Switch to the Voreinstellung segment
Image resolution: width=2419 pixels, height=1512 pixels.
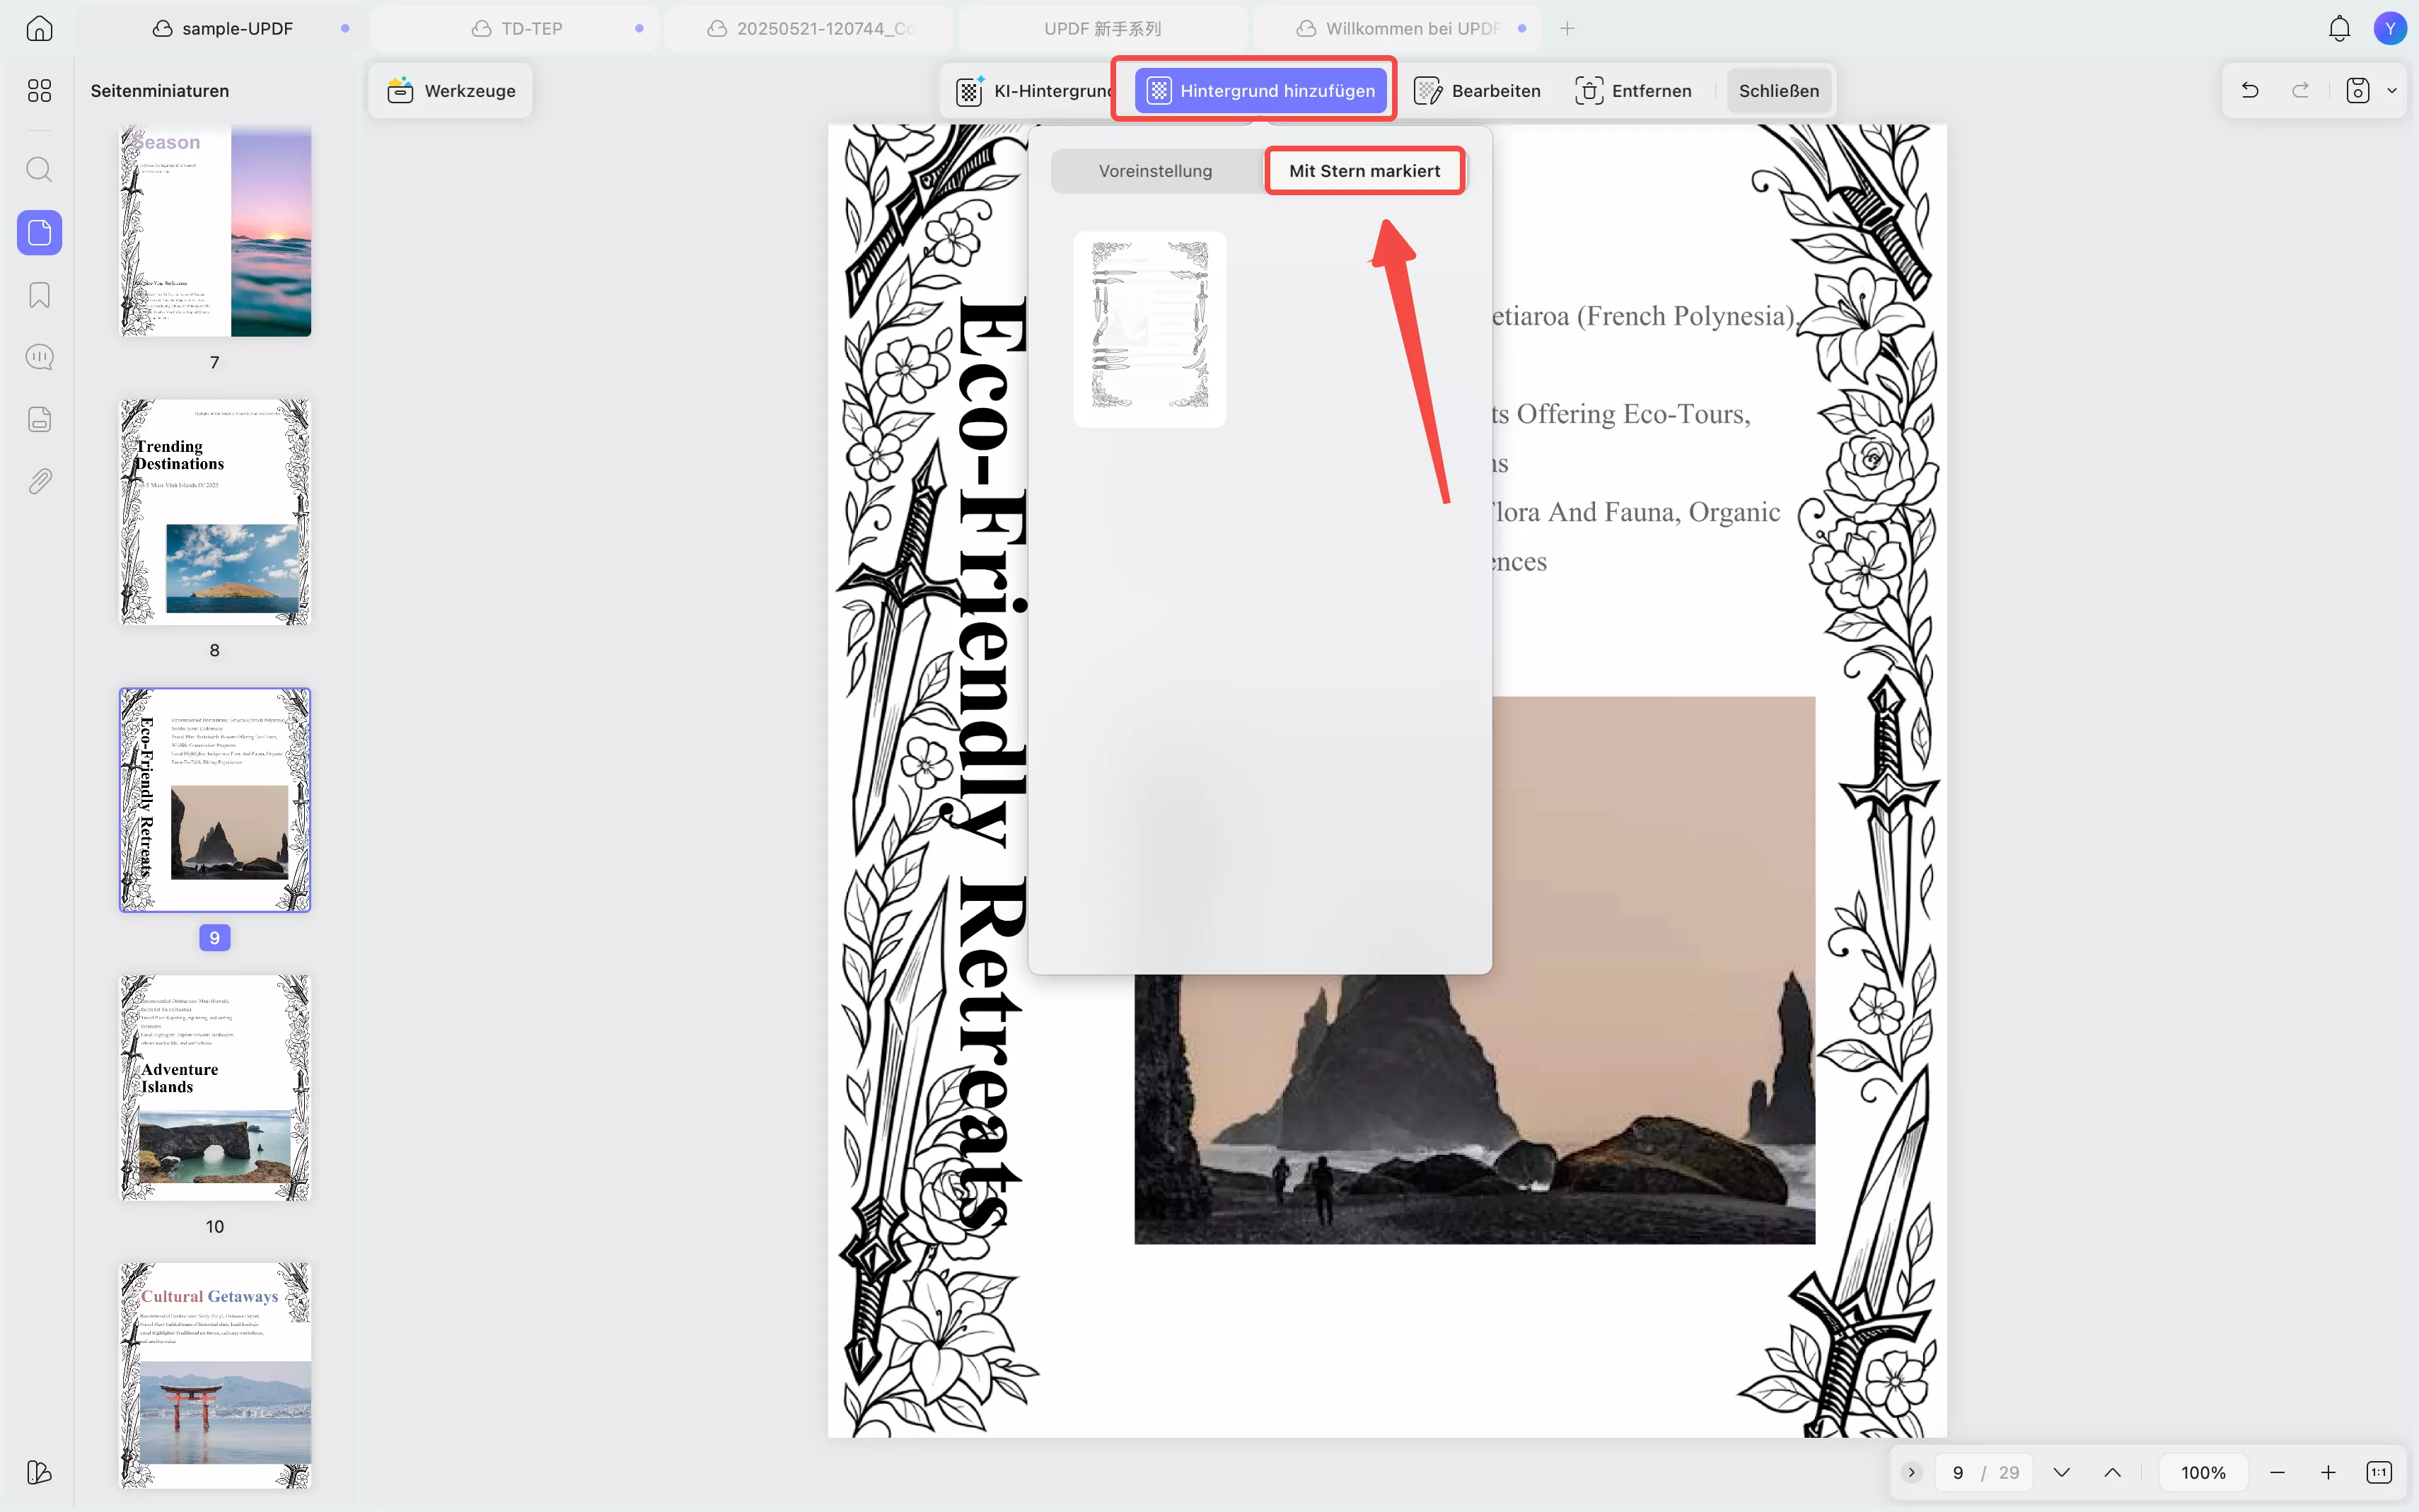tap(1155, 171)
